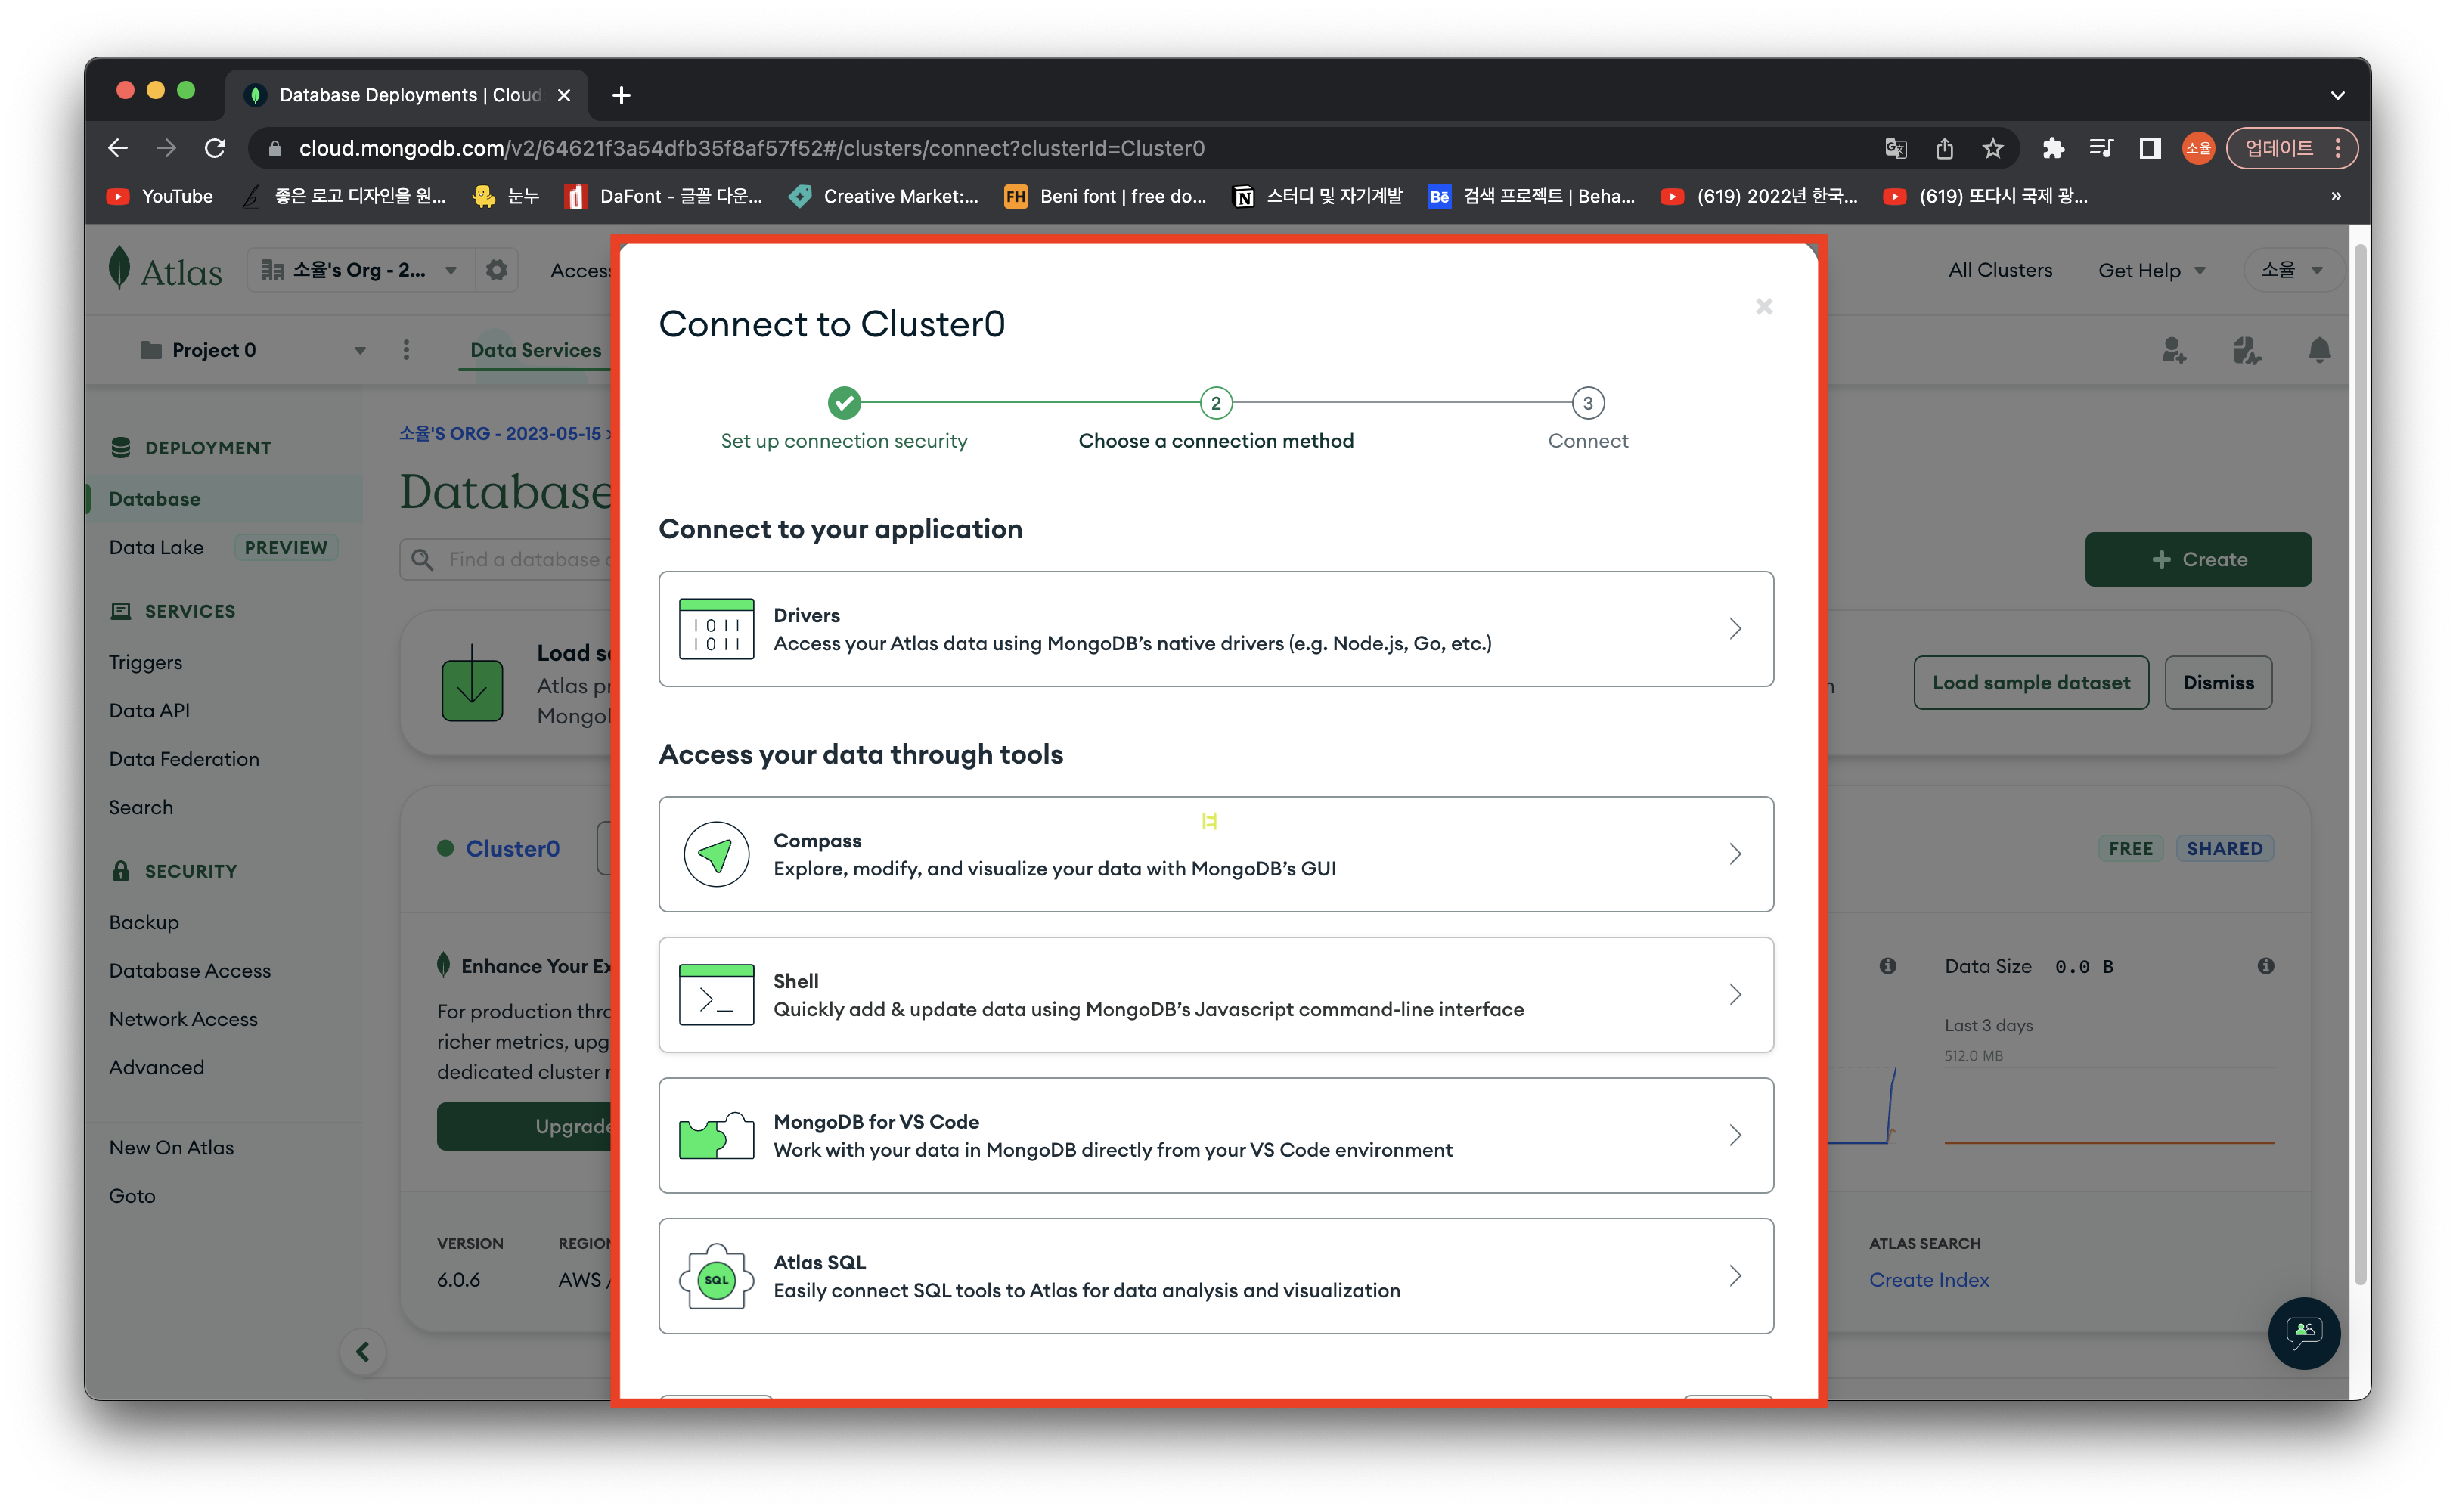Click step 2 Choose a connection method
Viewport: 2456px width, 1512px height.
click(x=1215, y=420)
